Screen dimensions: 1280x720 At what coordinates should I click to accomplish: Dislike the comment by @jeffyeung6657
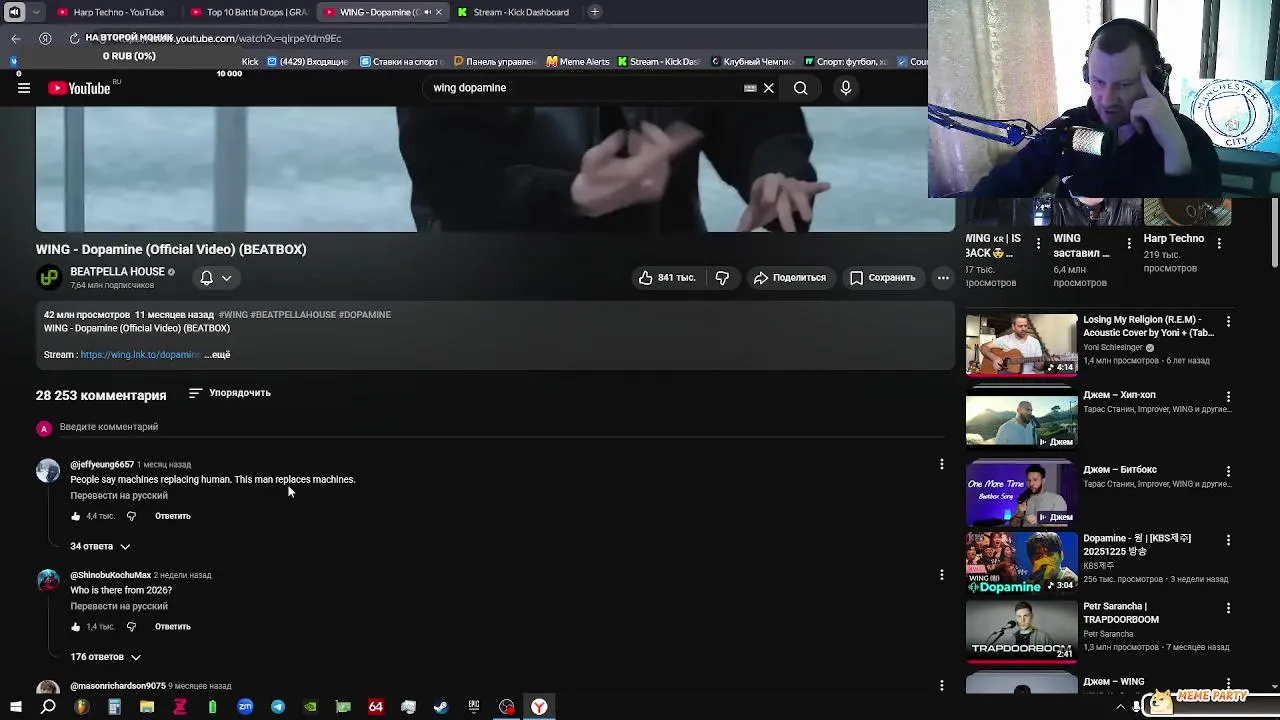click(131, 516)
